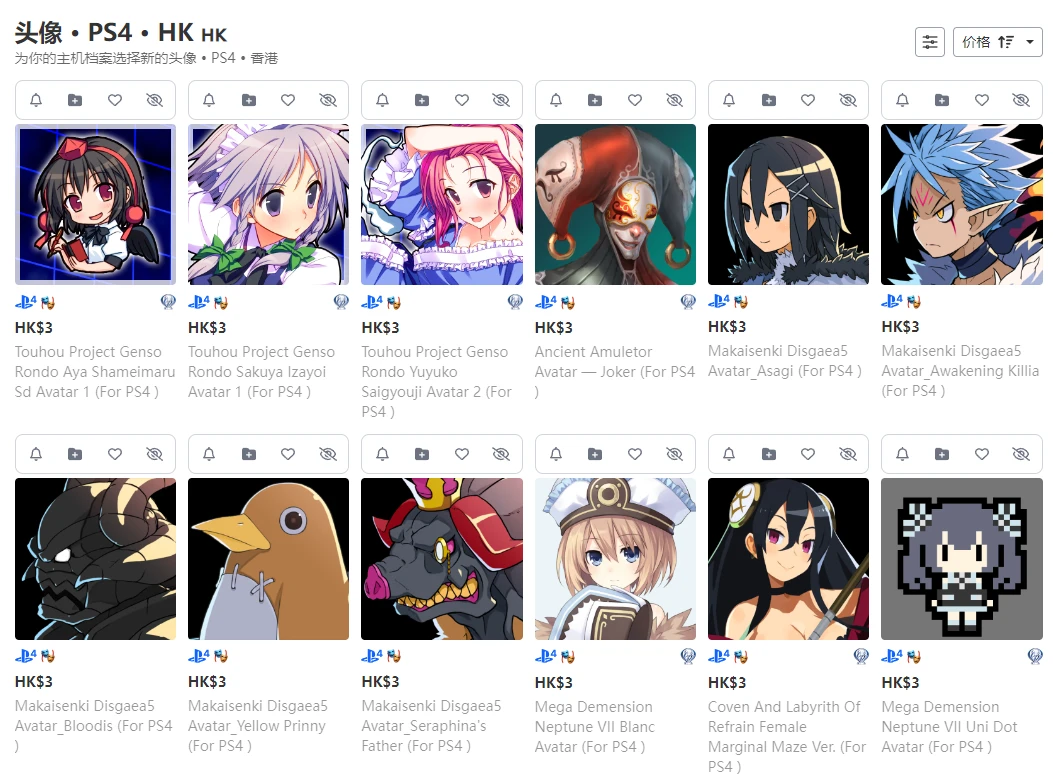Viewport: 1053px width, 779px height.
Task: Hide the Aya Shameimaru avatar with eye icon
Action: pyautogui.click(x=154, y=100)
